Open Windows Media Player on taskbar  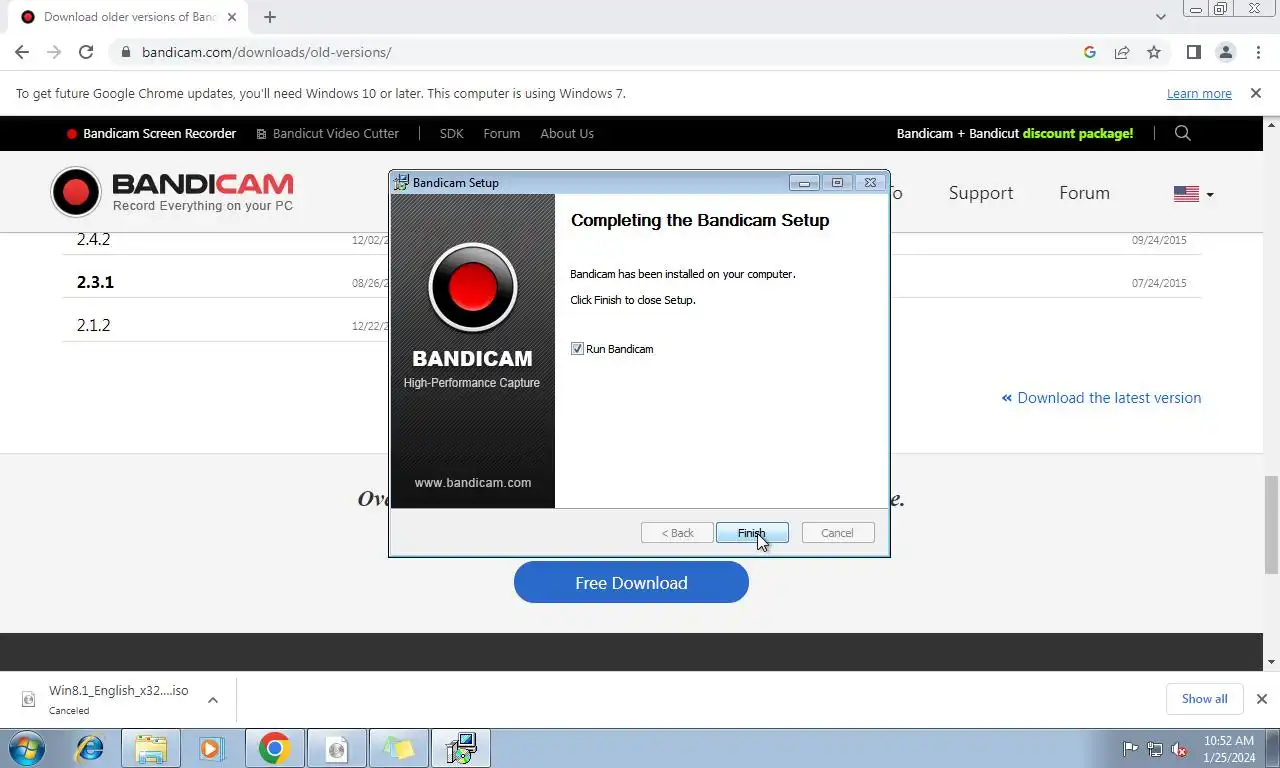(x=211, y=748)
